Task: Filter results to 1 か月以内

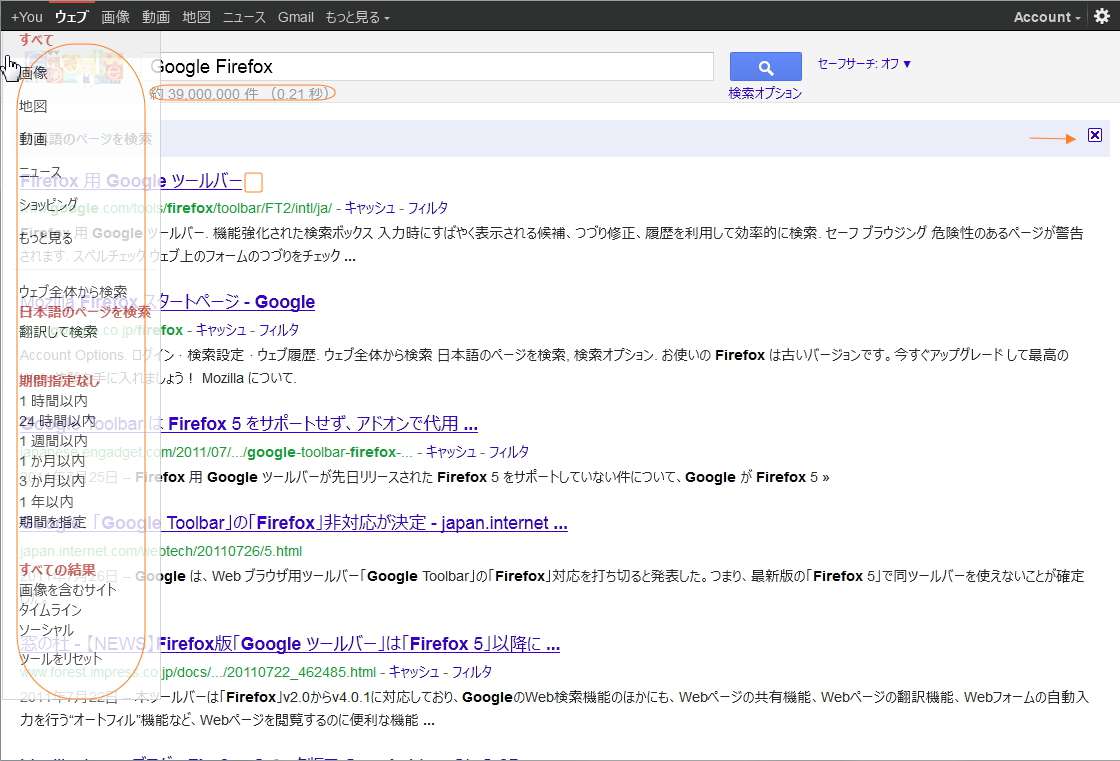Action: coord(52,461)
